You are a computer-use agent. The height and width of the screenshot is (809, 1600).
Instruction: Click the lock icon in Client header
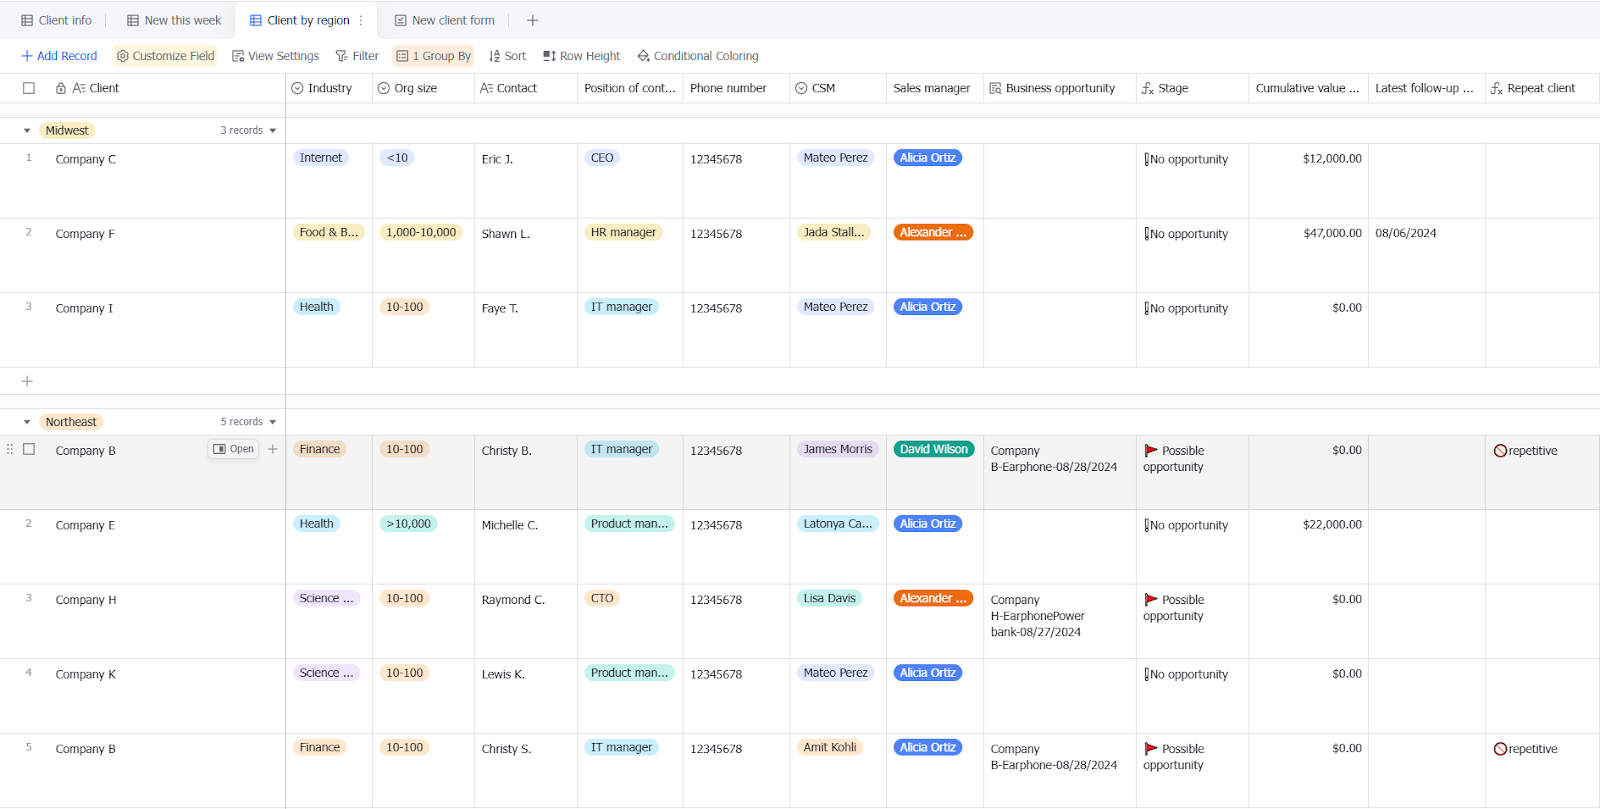point(61,88)
